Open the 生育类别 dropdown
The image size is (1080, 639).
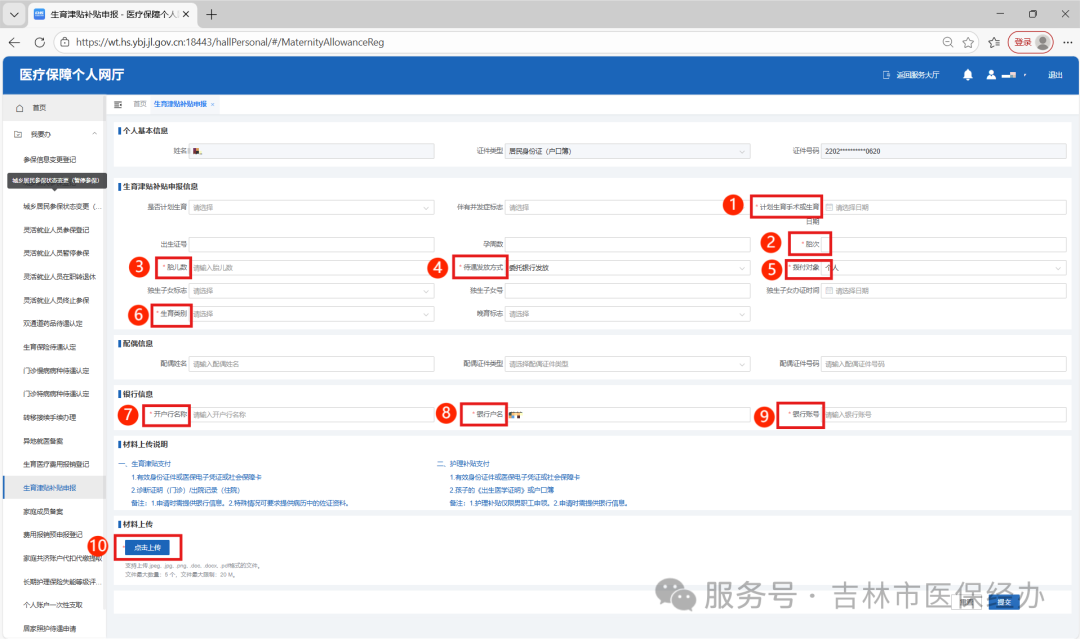pyautogui.click(x=311, y=314)
